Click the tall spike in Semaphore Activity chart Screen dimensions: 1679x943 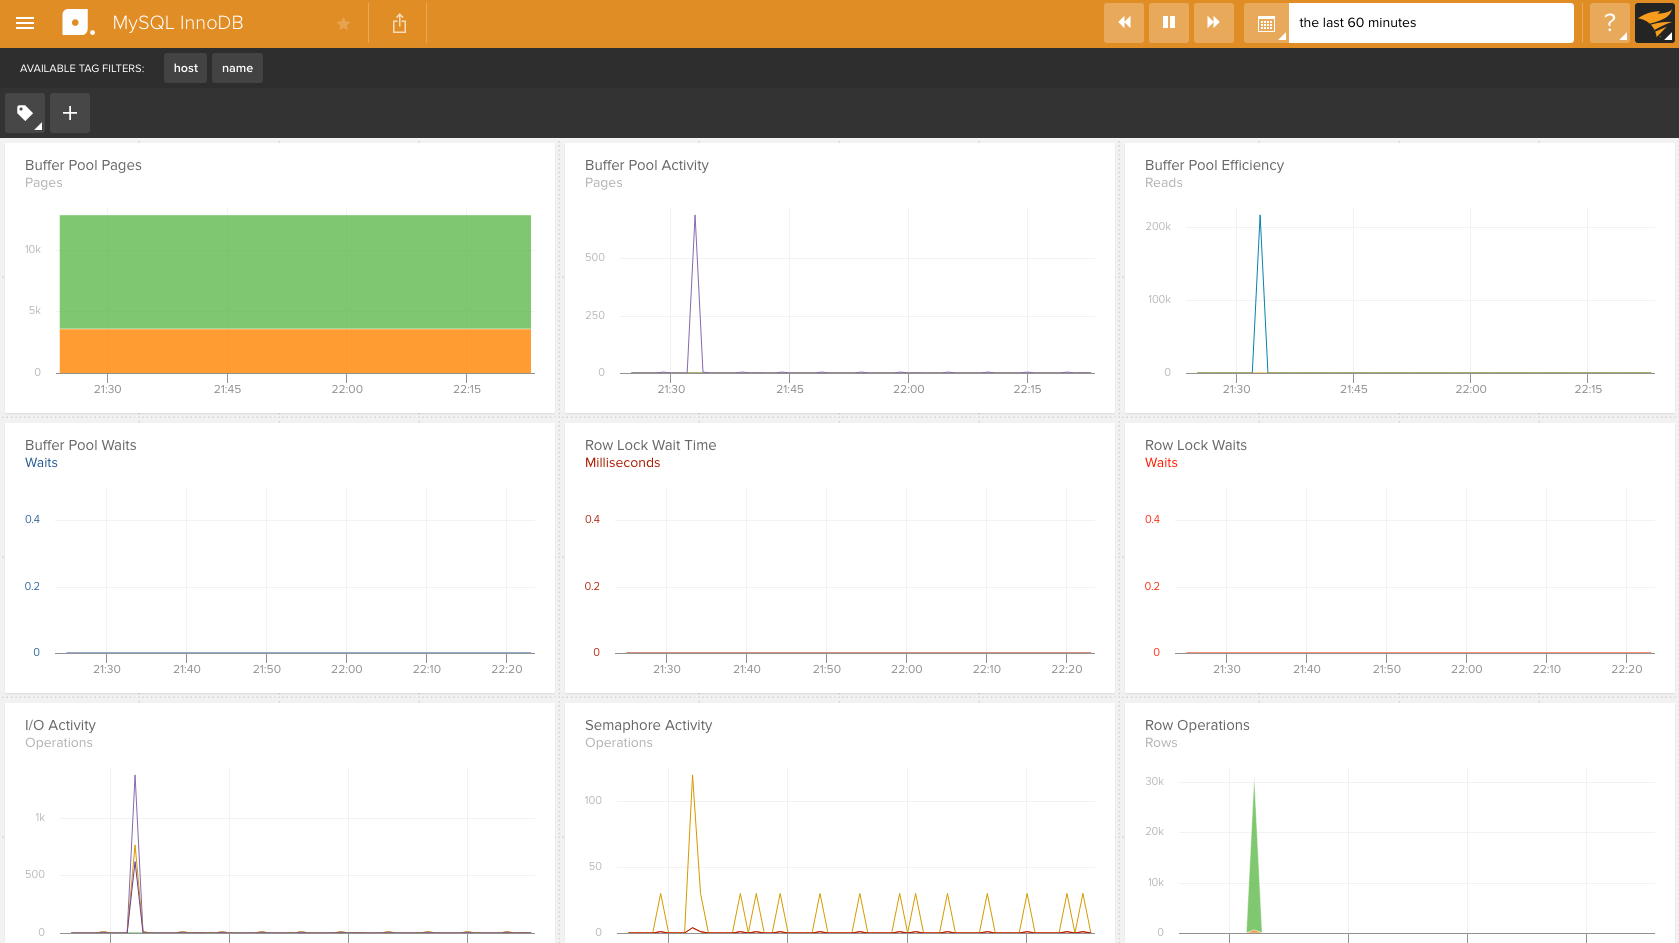click(x=692, y=853)
